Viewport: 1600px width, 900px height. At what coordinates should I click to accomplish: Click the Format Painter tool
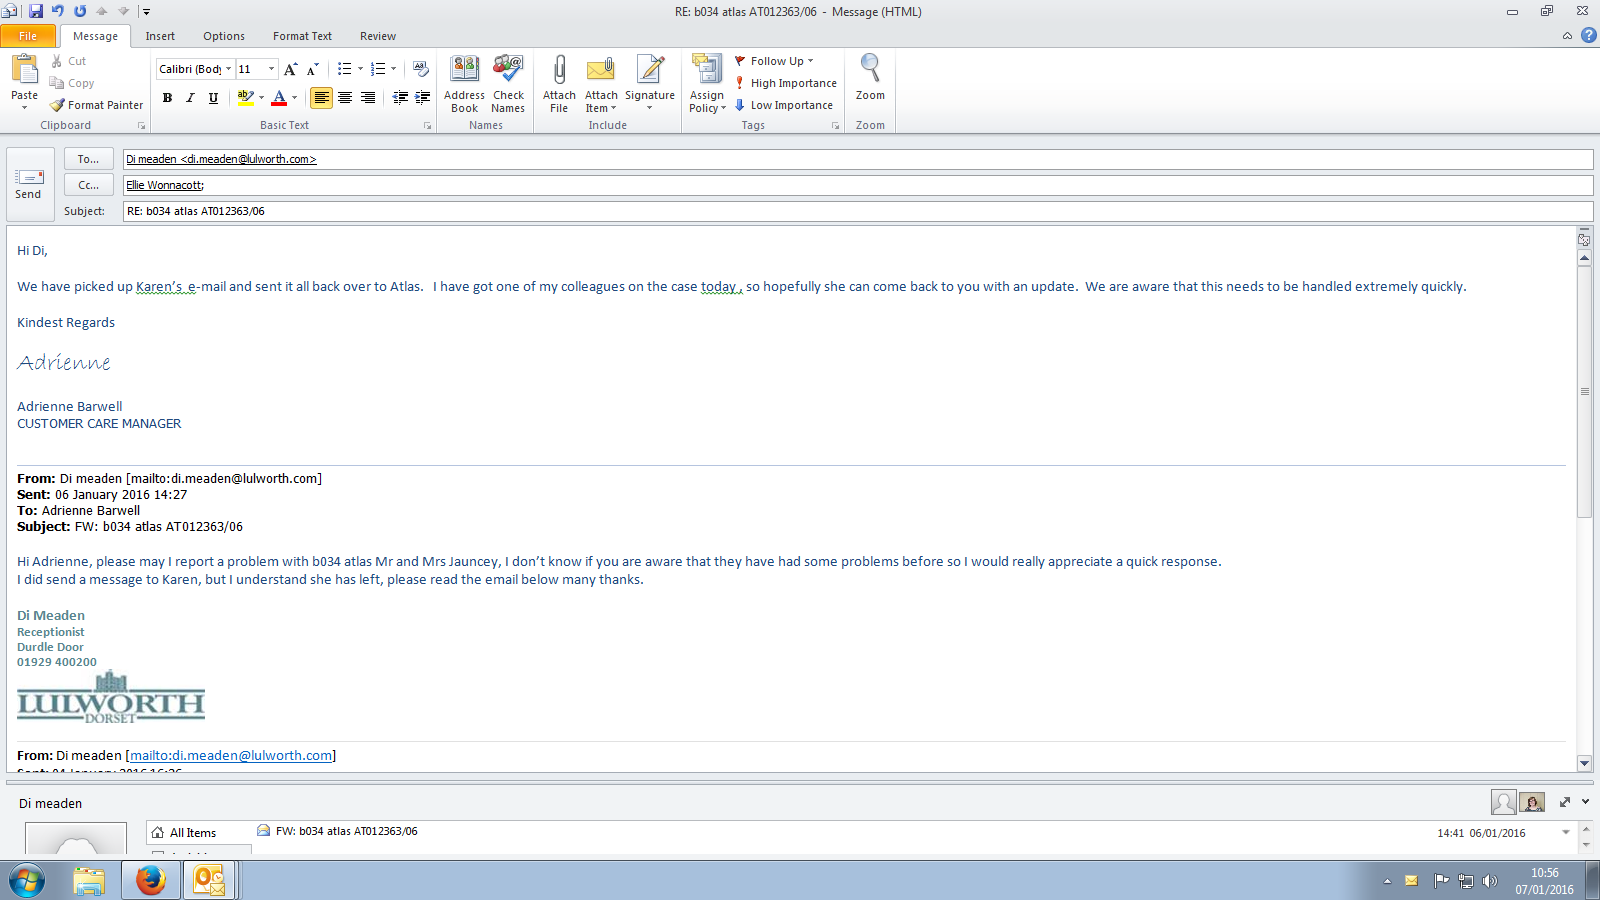pos(97,105)
